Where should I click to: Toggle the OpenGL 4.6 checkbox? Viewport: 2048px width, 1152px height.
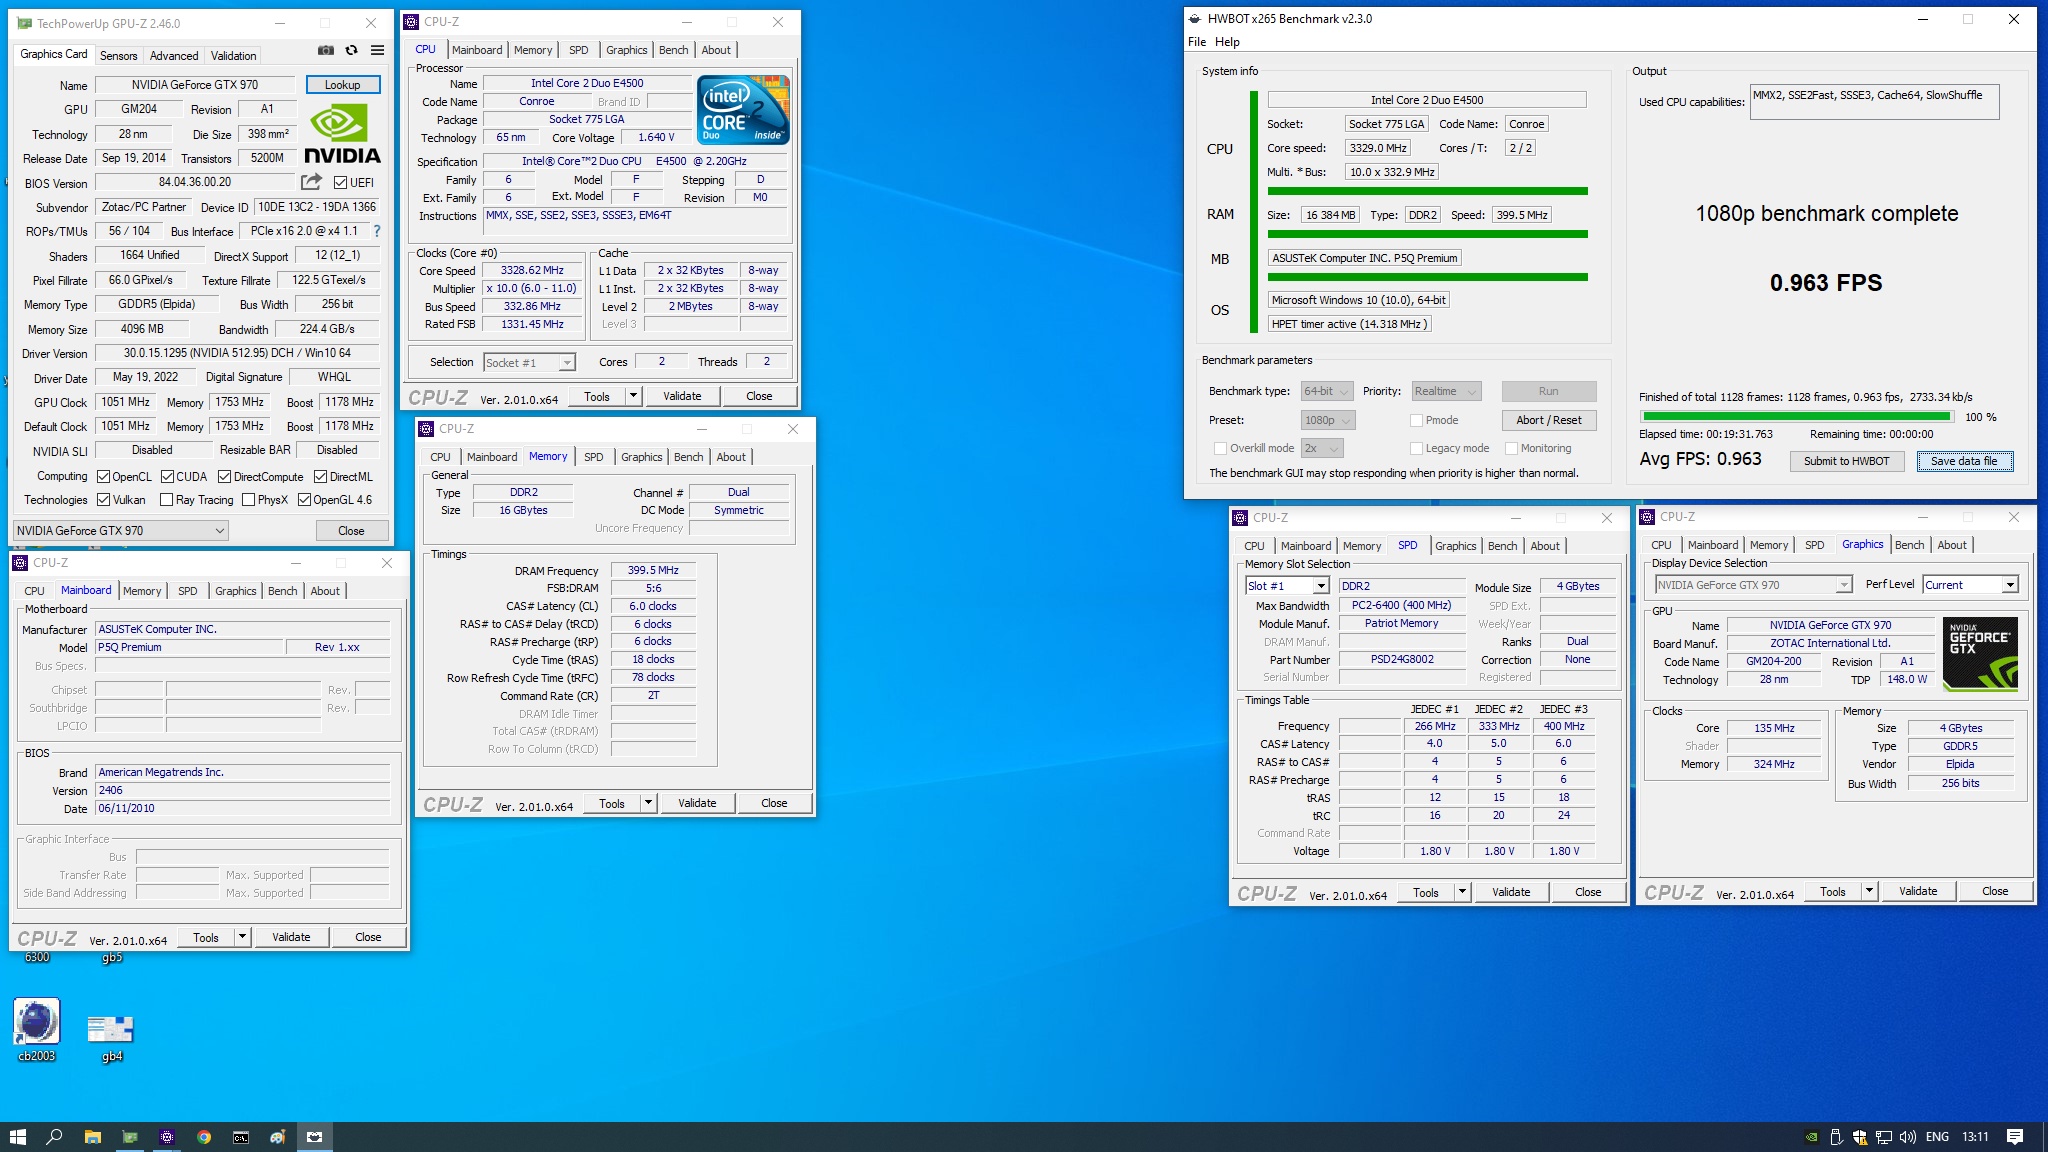tap(304, 499)
